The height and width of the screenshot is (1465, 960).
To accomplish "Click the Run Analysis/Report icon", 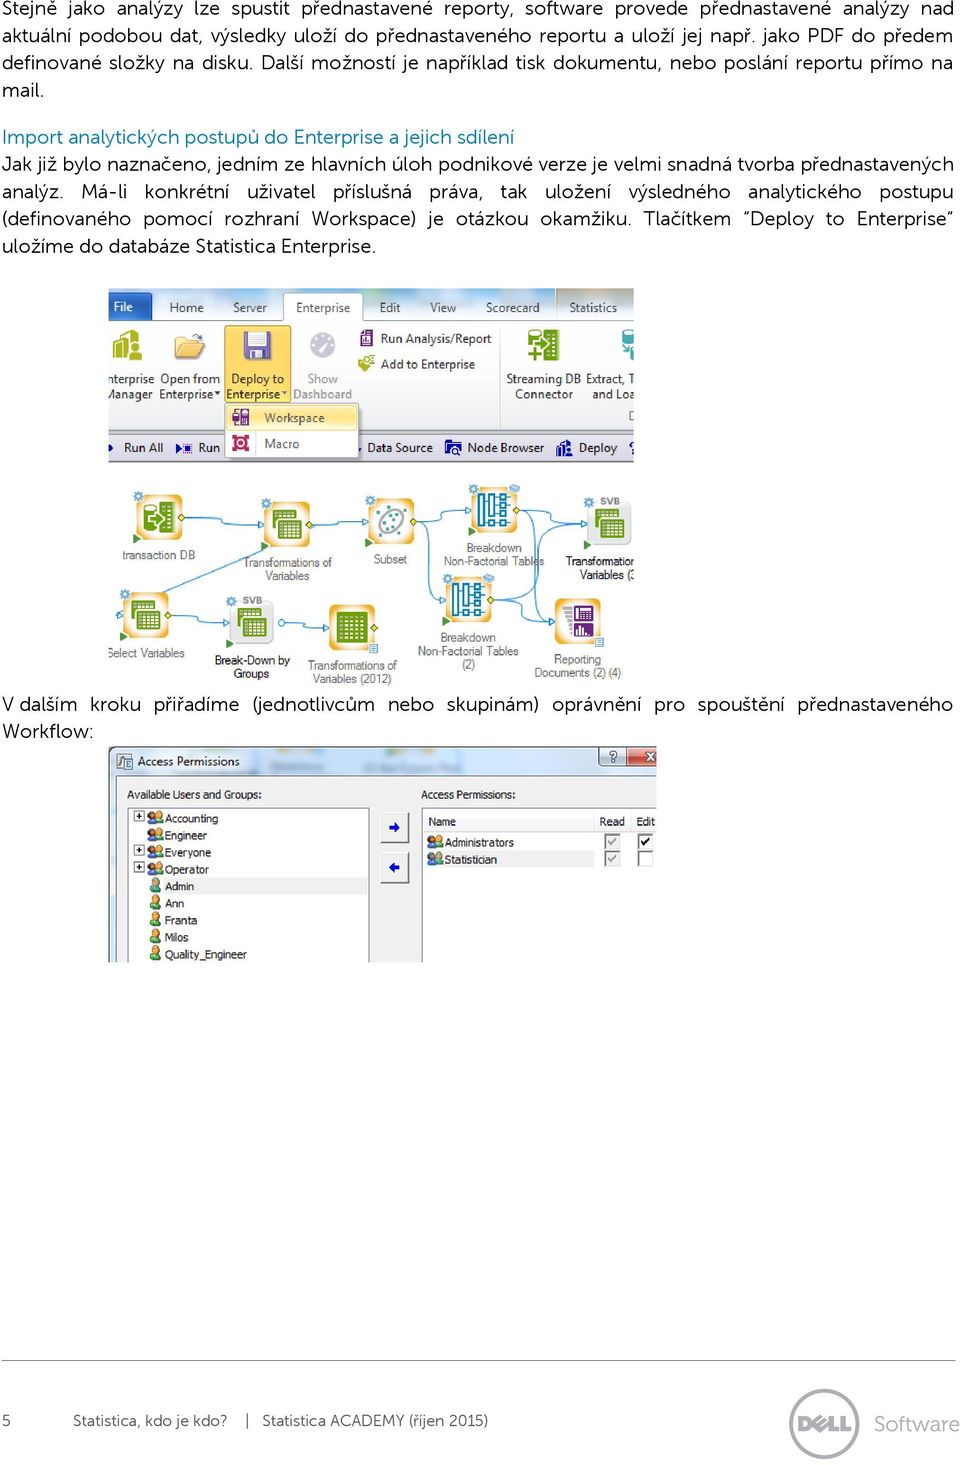I will point(366,339).
